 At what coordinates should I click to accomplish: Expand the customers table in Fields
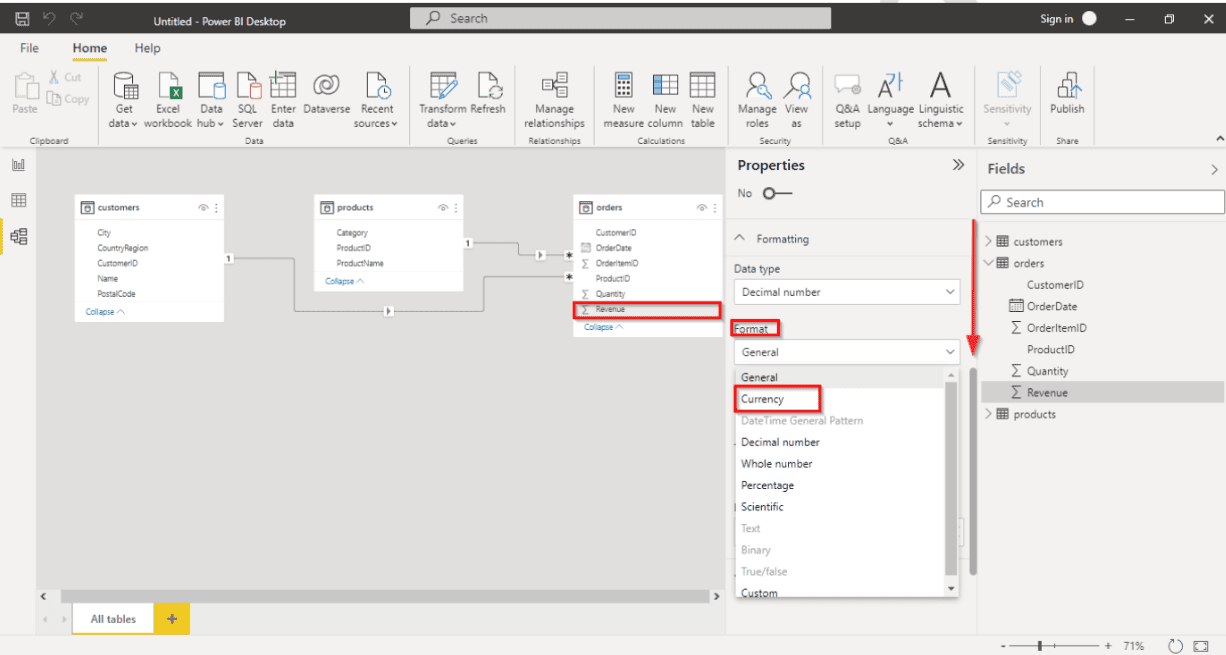(988, 242)
